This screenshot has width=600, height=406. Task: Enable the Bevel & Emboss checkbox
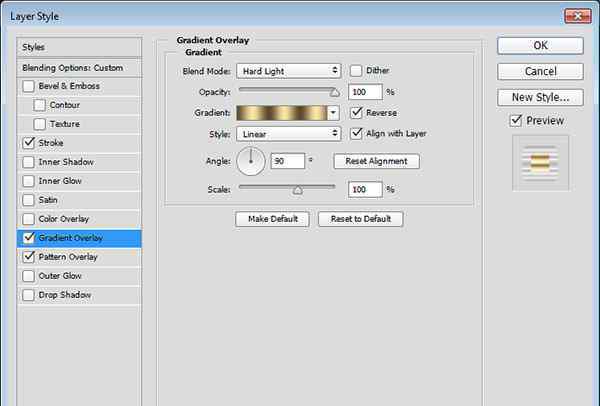28,86
